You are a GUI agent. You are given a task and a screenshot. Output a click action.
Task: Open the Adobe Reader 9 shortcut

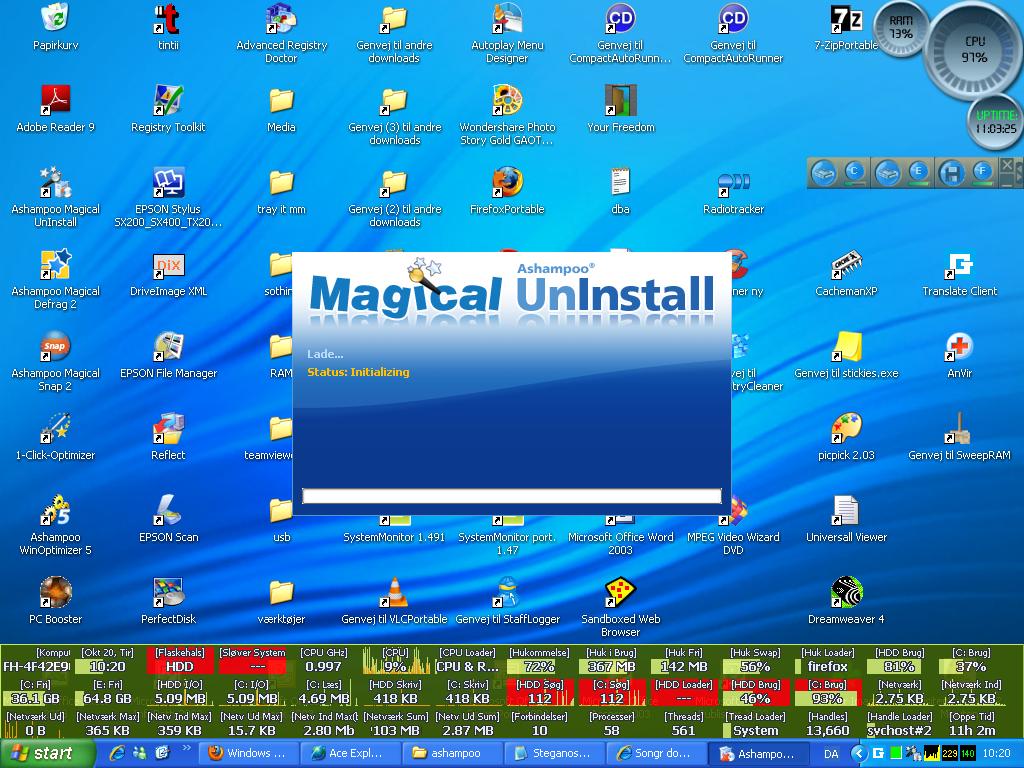[55, 101]
